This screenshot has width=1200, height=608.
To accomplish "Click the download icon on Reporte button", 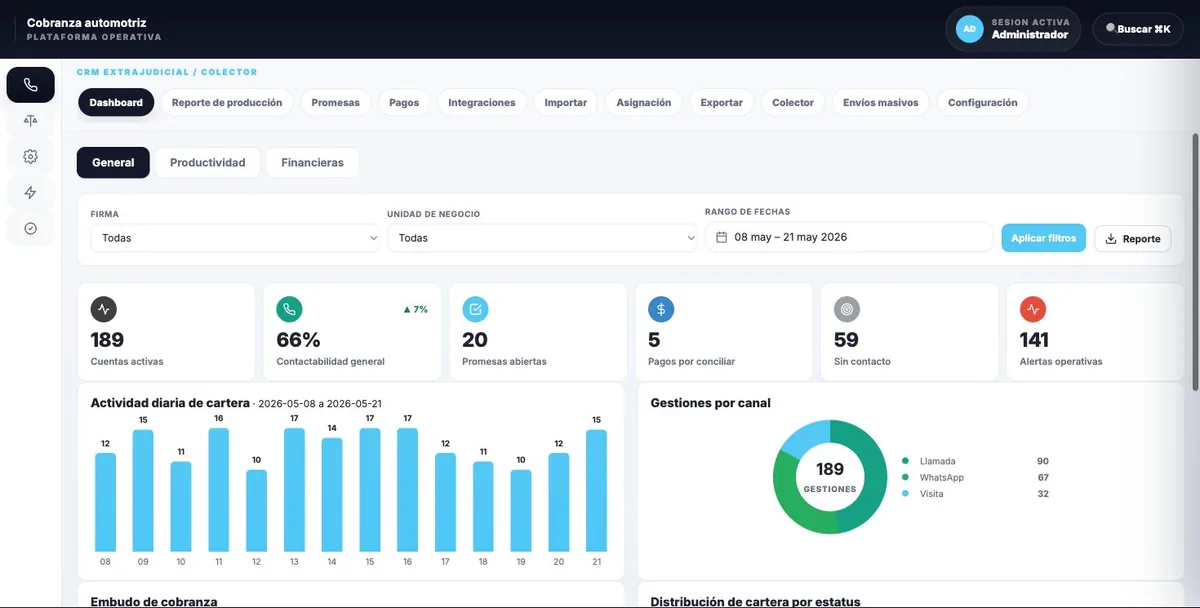I will coord(1111,239).
